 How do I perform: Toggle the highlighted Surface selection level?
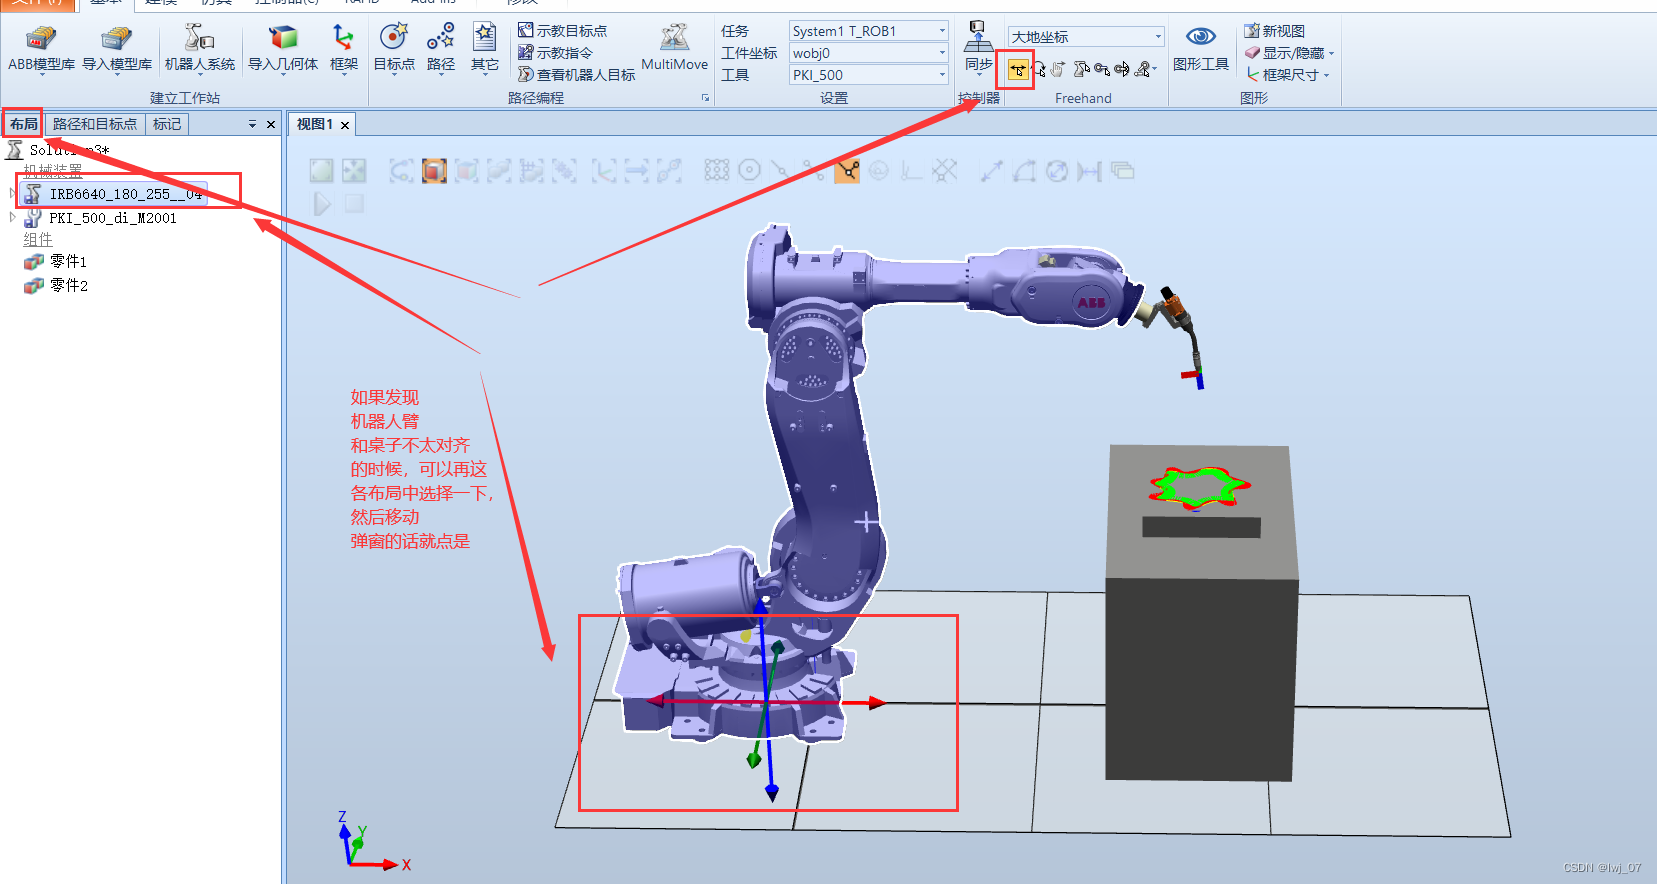pos(434,171)
